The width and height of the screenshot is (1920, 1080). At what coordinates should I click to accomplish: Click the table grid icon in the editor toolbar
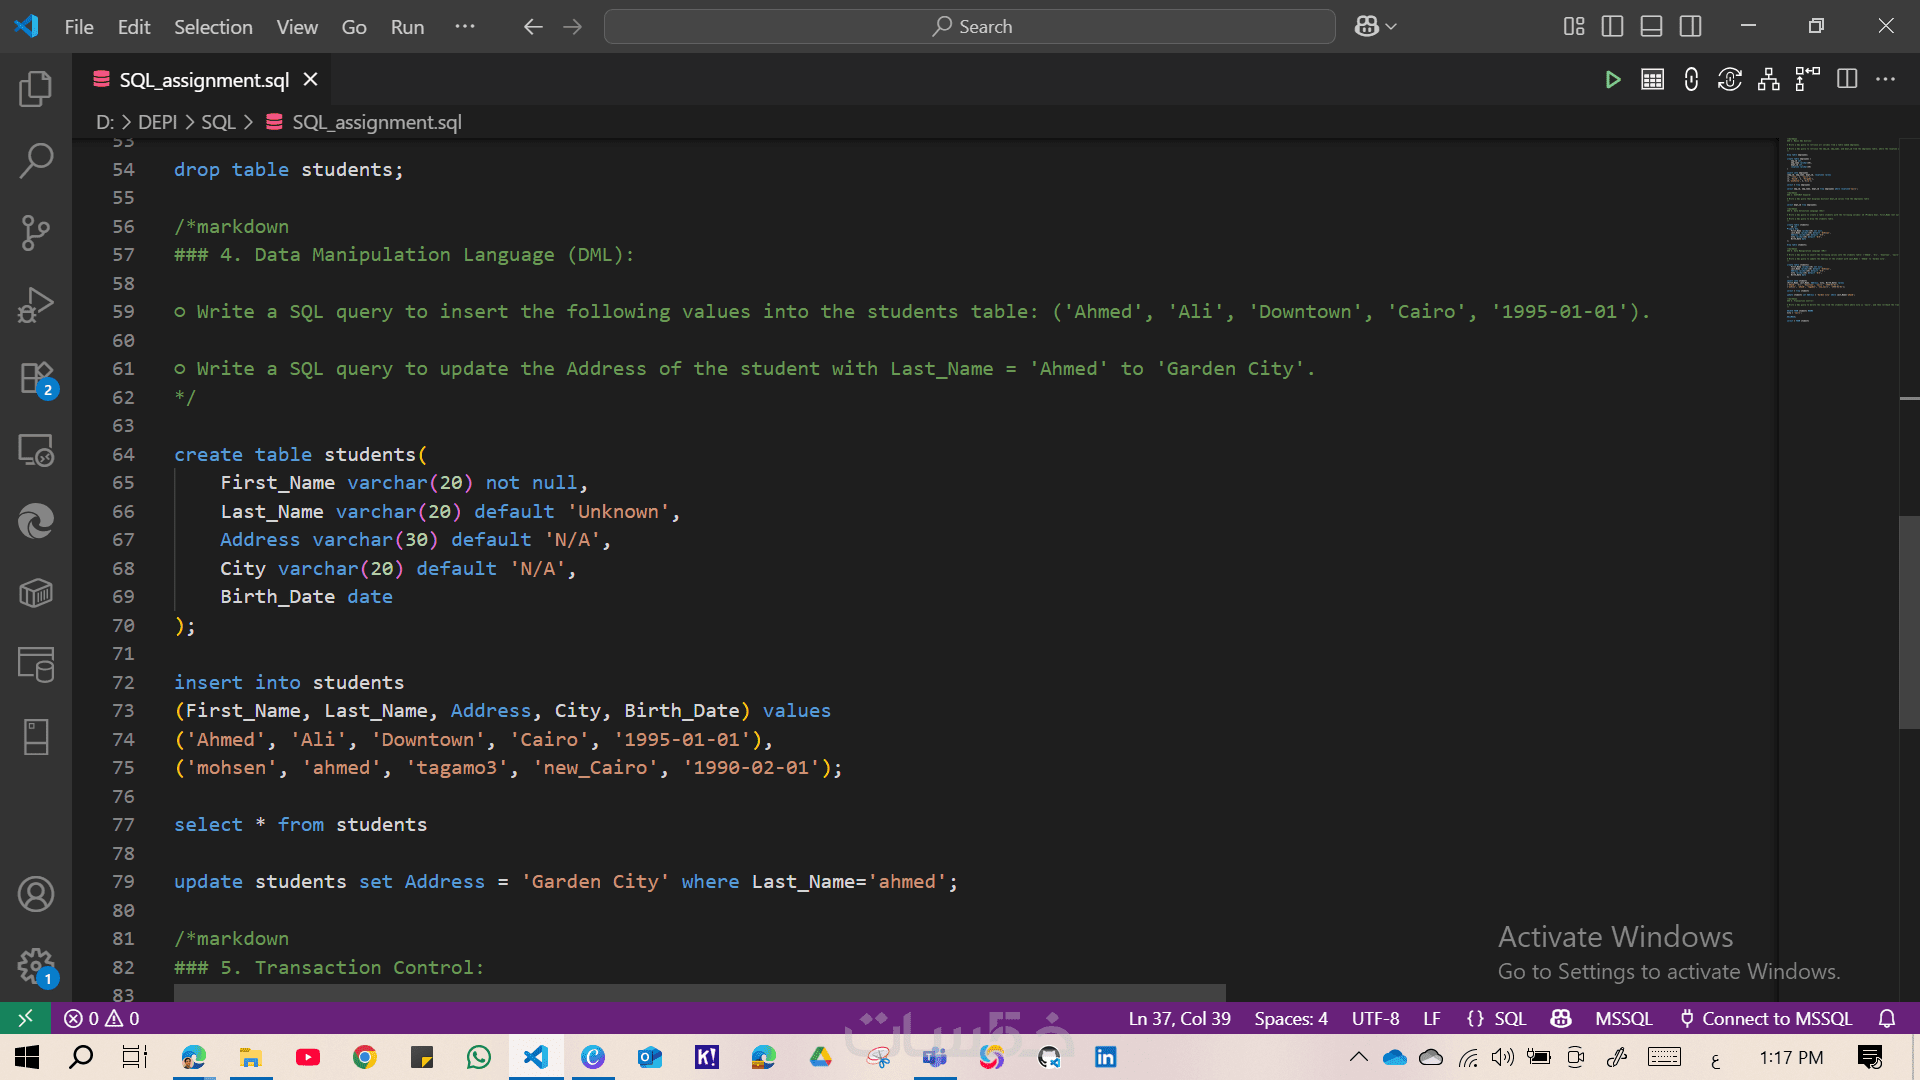pos(1652,80)
